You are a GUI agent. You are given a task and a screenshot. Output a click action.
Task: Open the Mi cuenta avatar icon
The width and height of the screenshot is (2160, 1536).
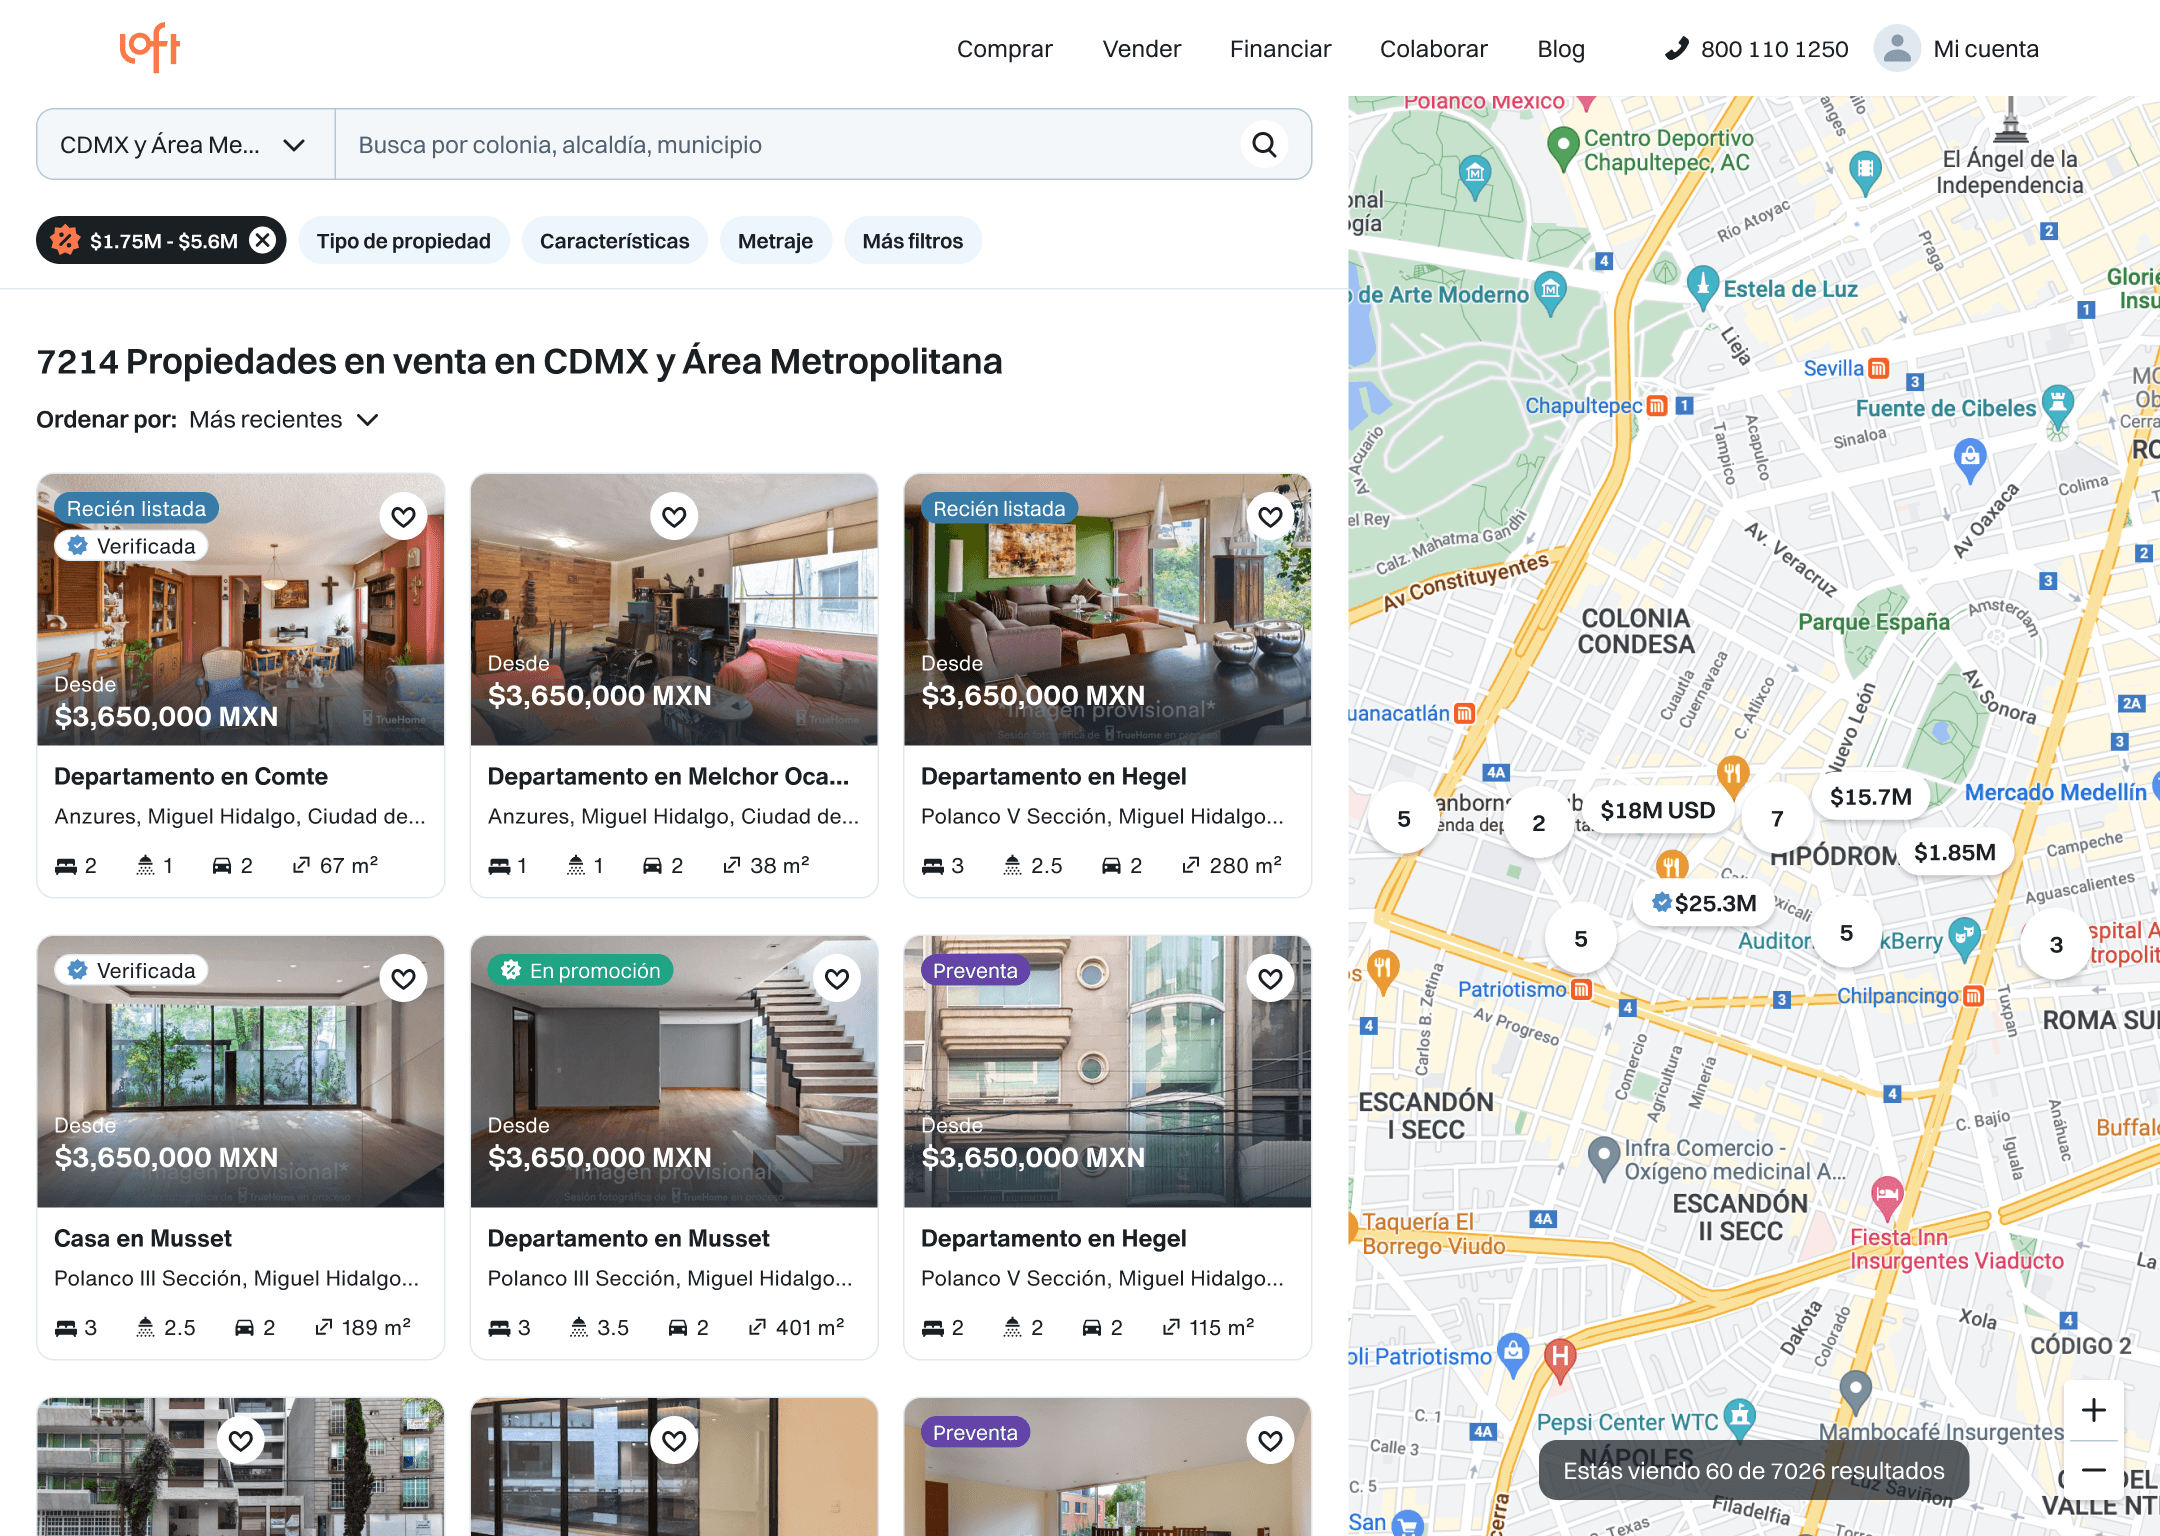[x=1897, y=48]
